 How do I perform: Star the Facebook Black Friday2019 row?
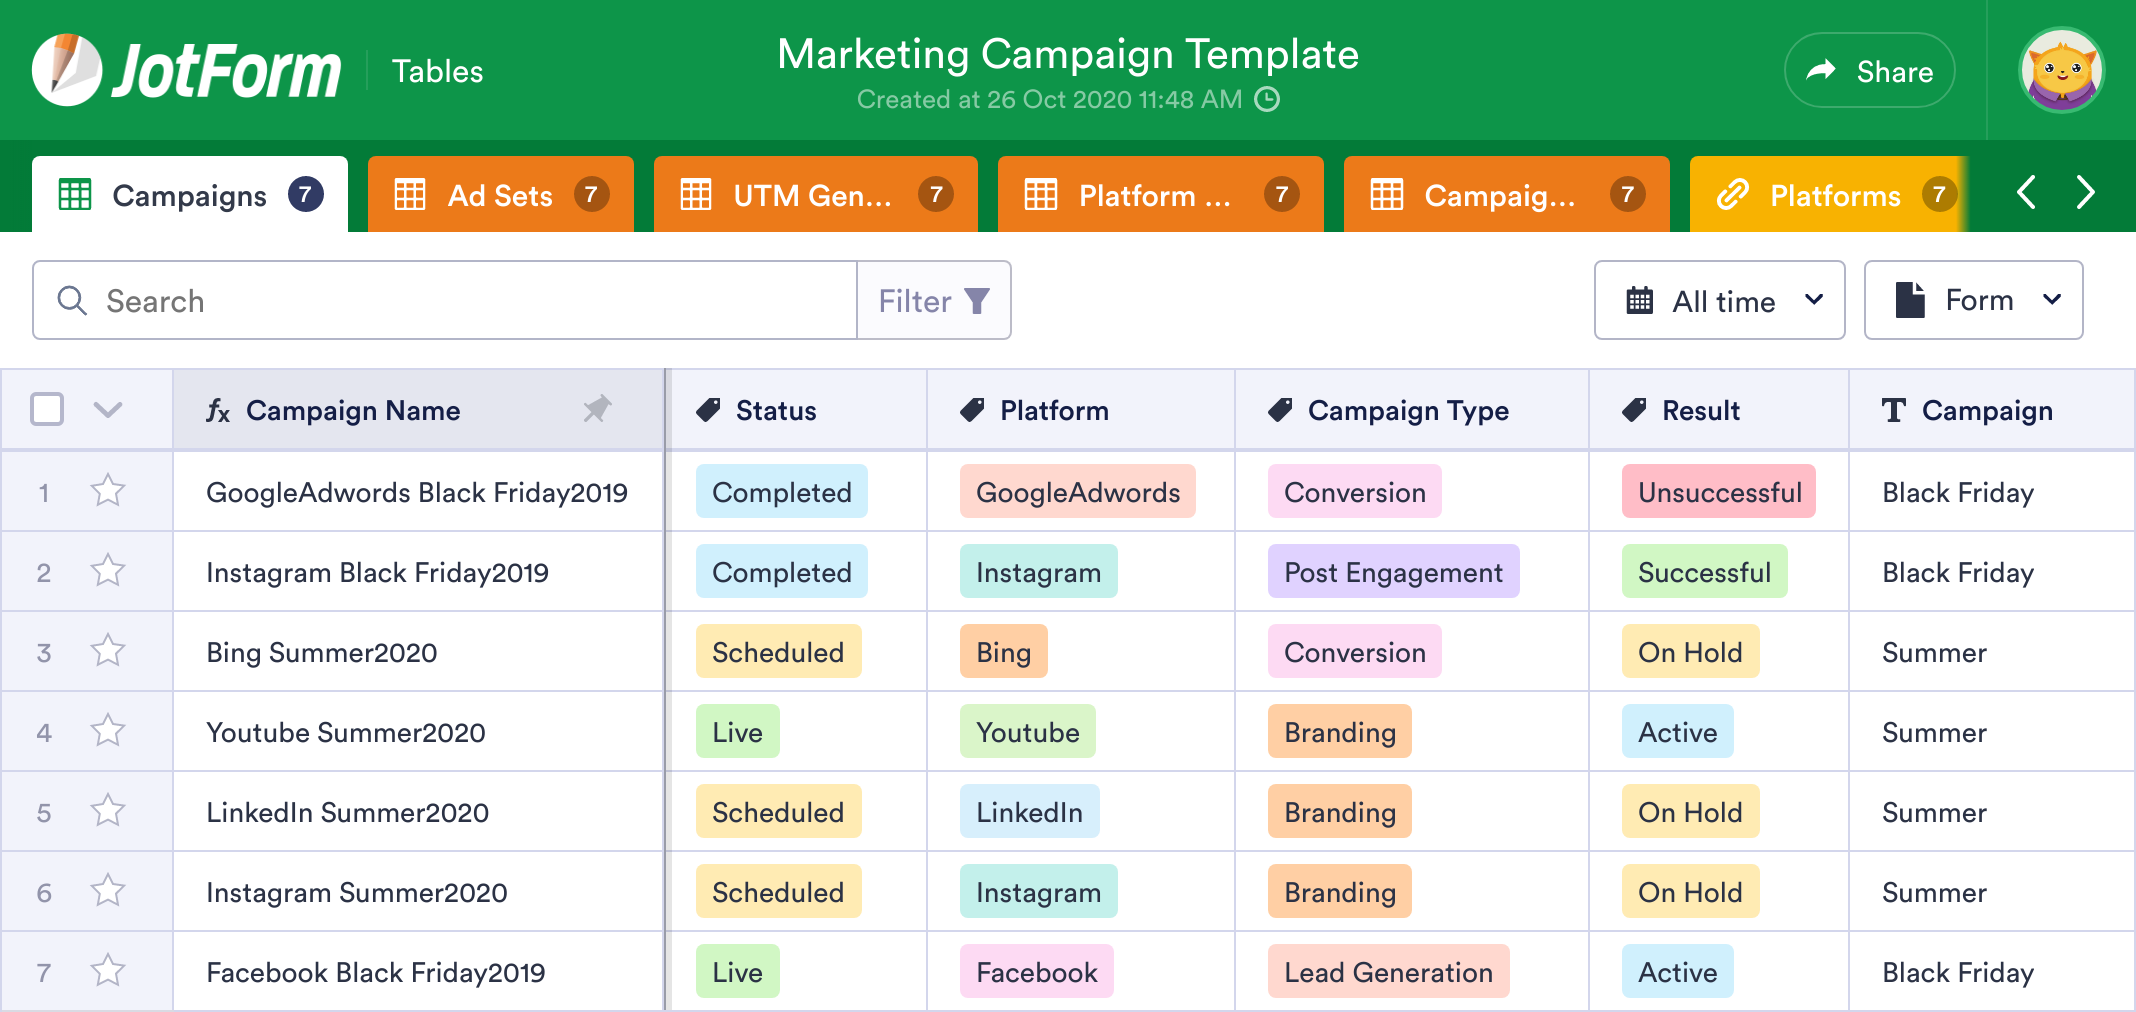tap(107, 971)
